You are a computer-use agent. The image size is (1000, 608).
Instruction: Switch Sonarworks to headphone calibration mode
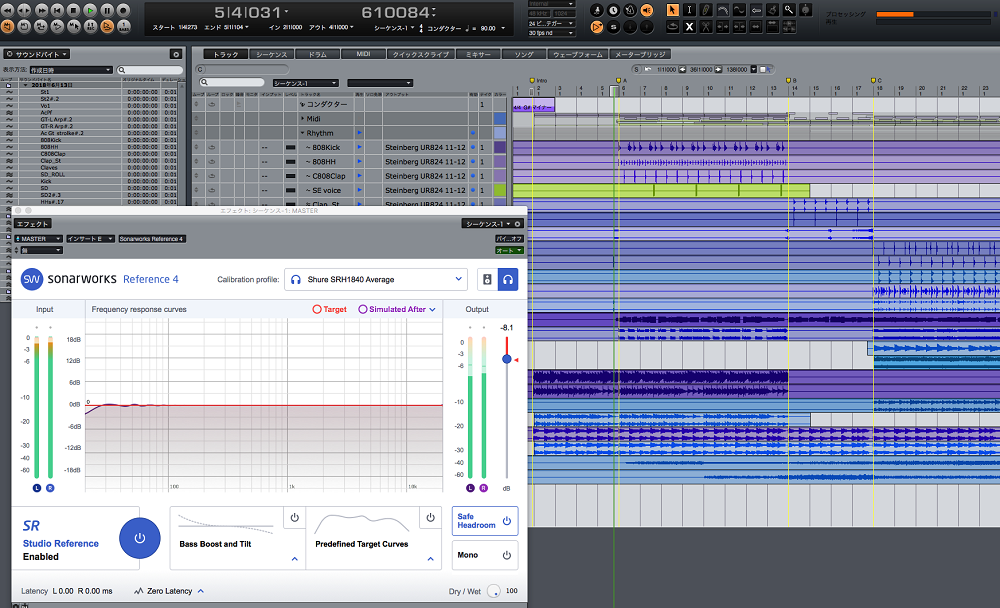[x=508, y=279]
